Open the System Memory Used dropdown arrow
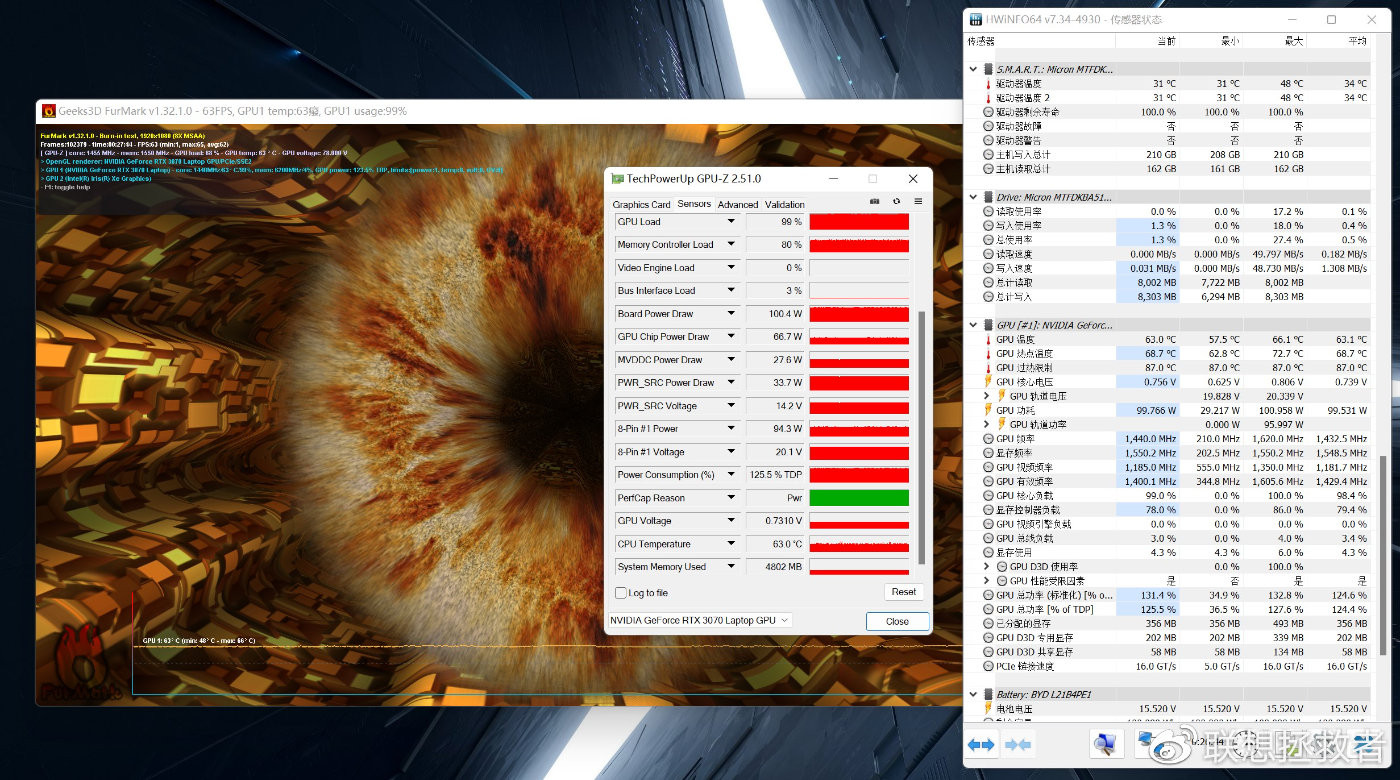 tap(731, 567)
